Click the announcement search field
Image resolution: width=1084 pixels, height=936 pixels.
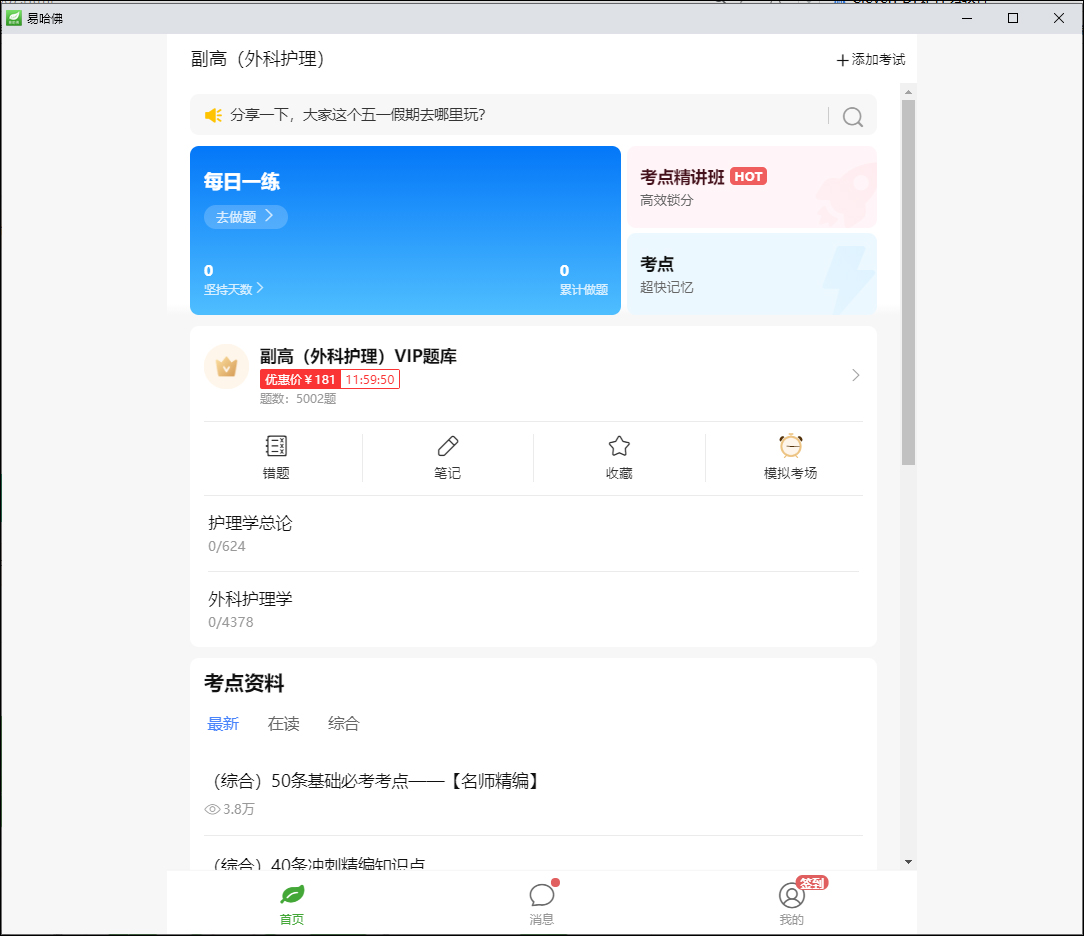coord(533,115)
